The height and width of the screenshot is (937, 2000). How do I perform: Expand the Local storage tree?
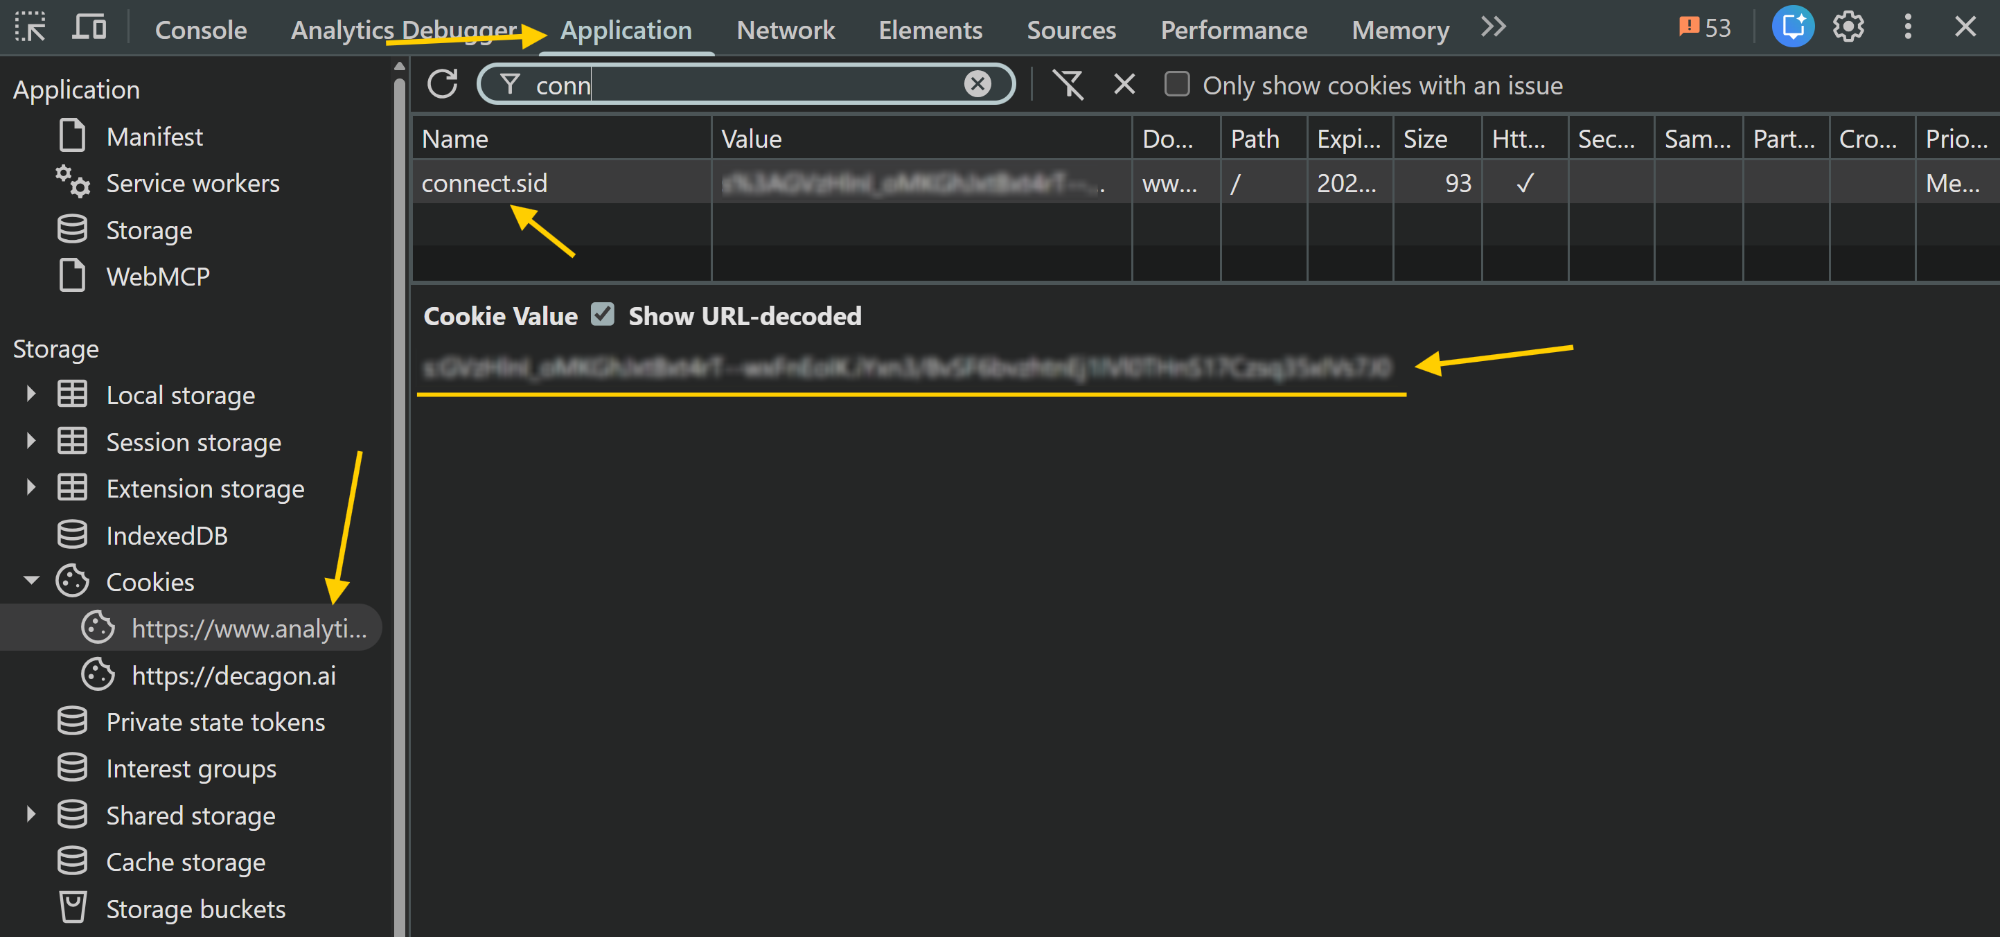[31, 394]
